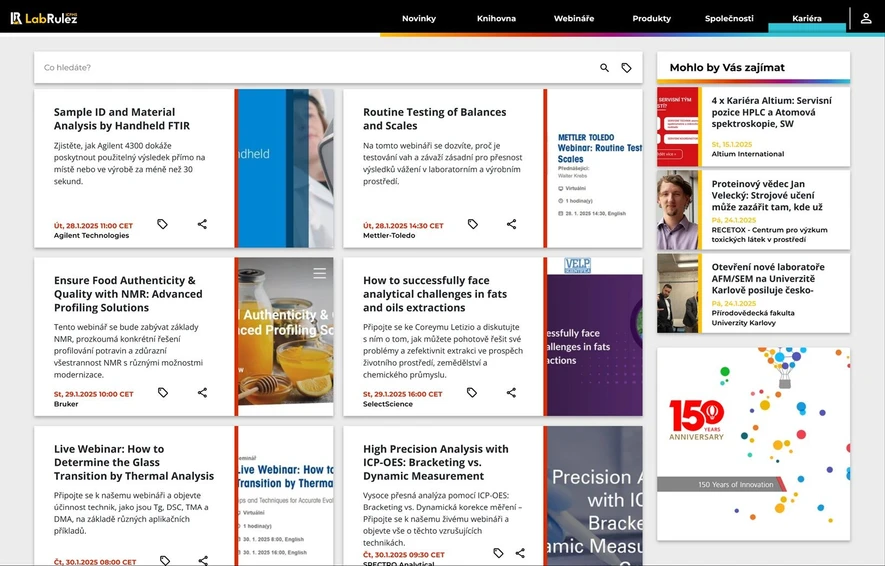
Task: Click date 'St, 29.1.2025 16:00 CET'
Action: [402, 394]
